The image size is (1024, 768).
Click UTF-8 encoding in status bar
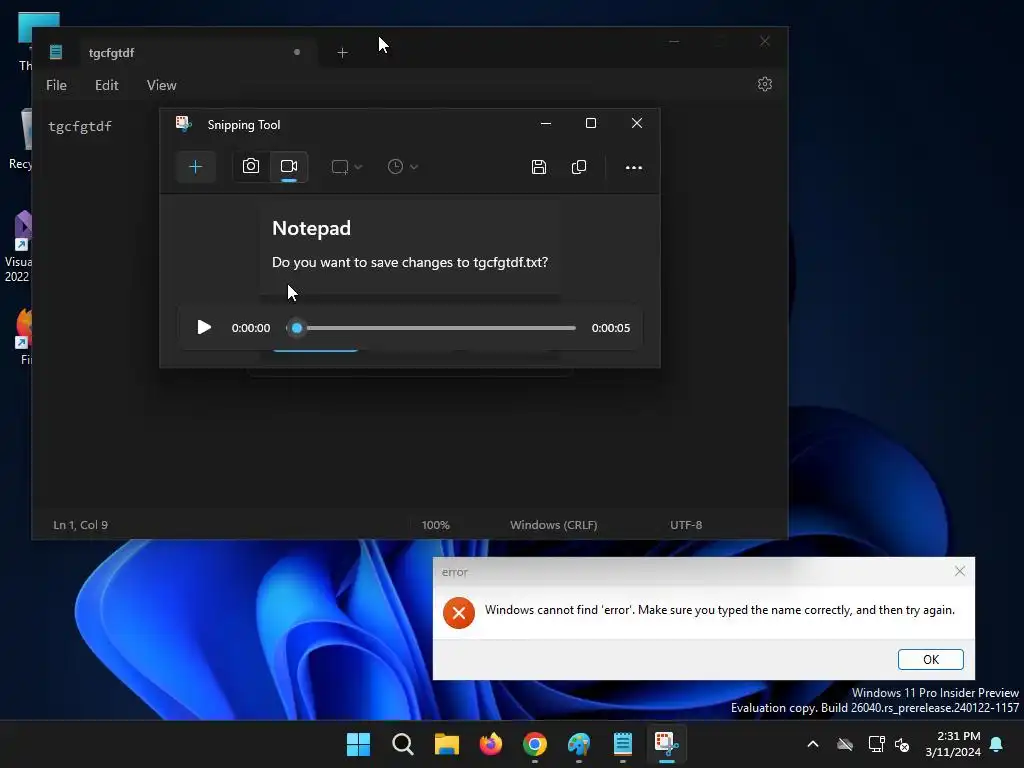pyautogui.click(x=686, y=525)
